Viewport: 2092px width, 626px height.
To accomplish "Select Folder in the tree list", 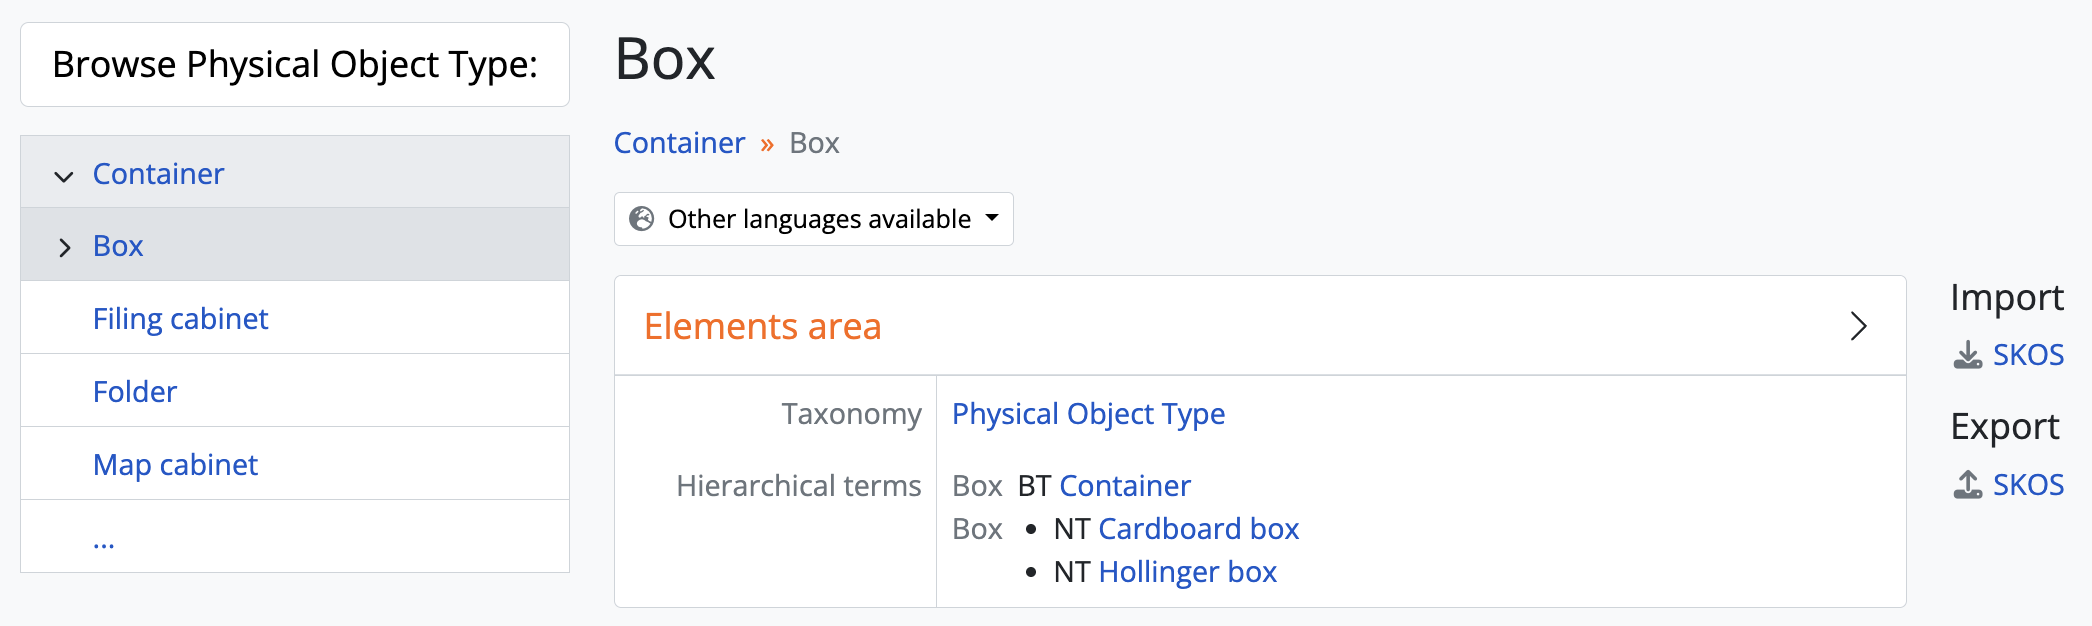I will [134, 392].
